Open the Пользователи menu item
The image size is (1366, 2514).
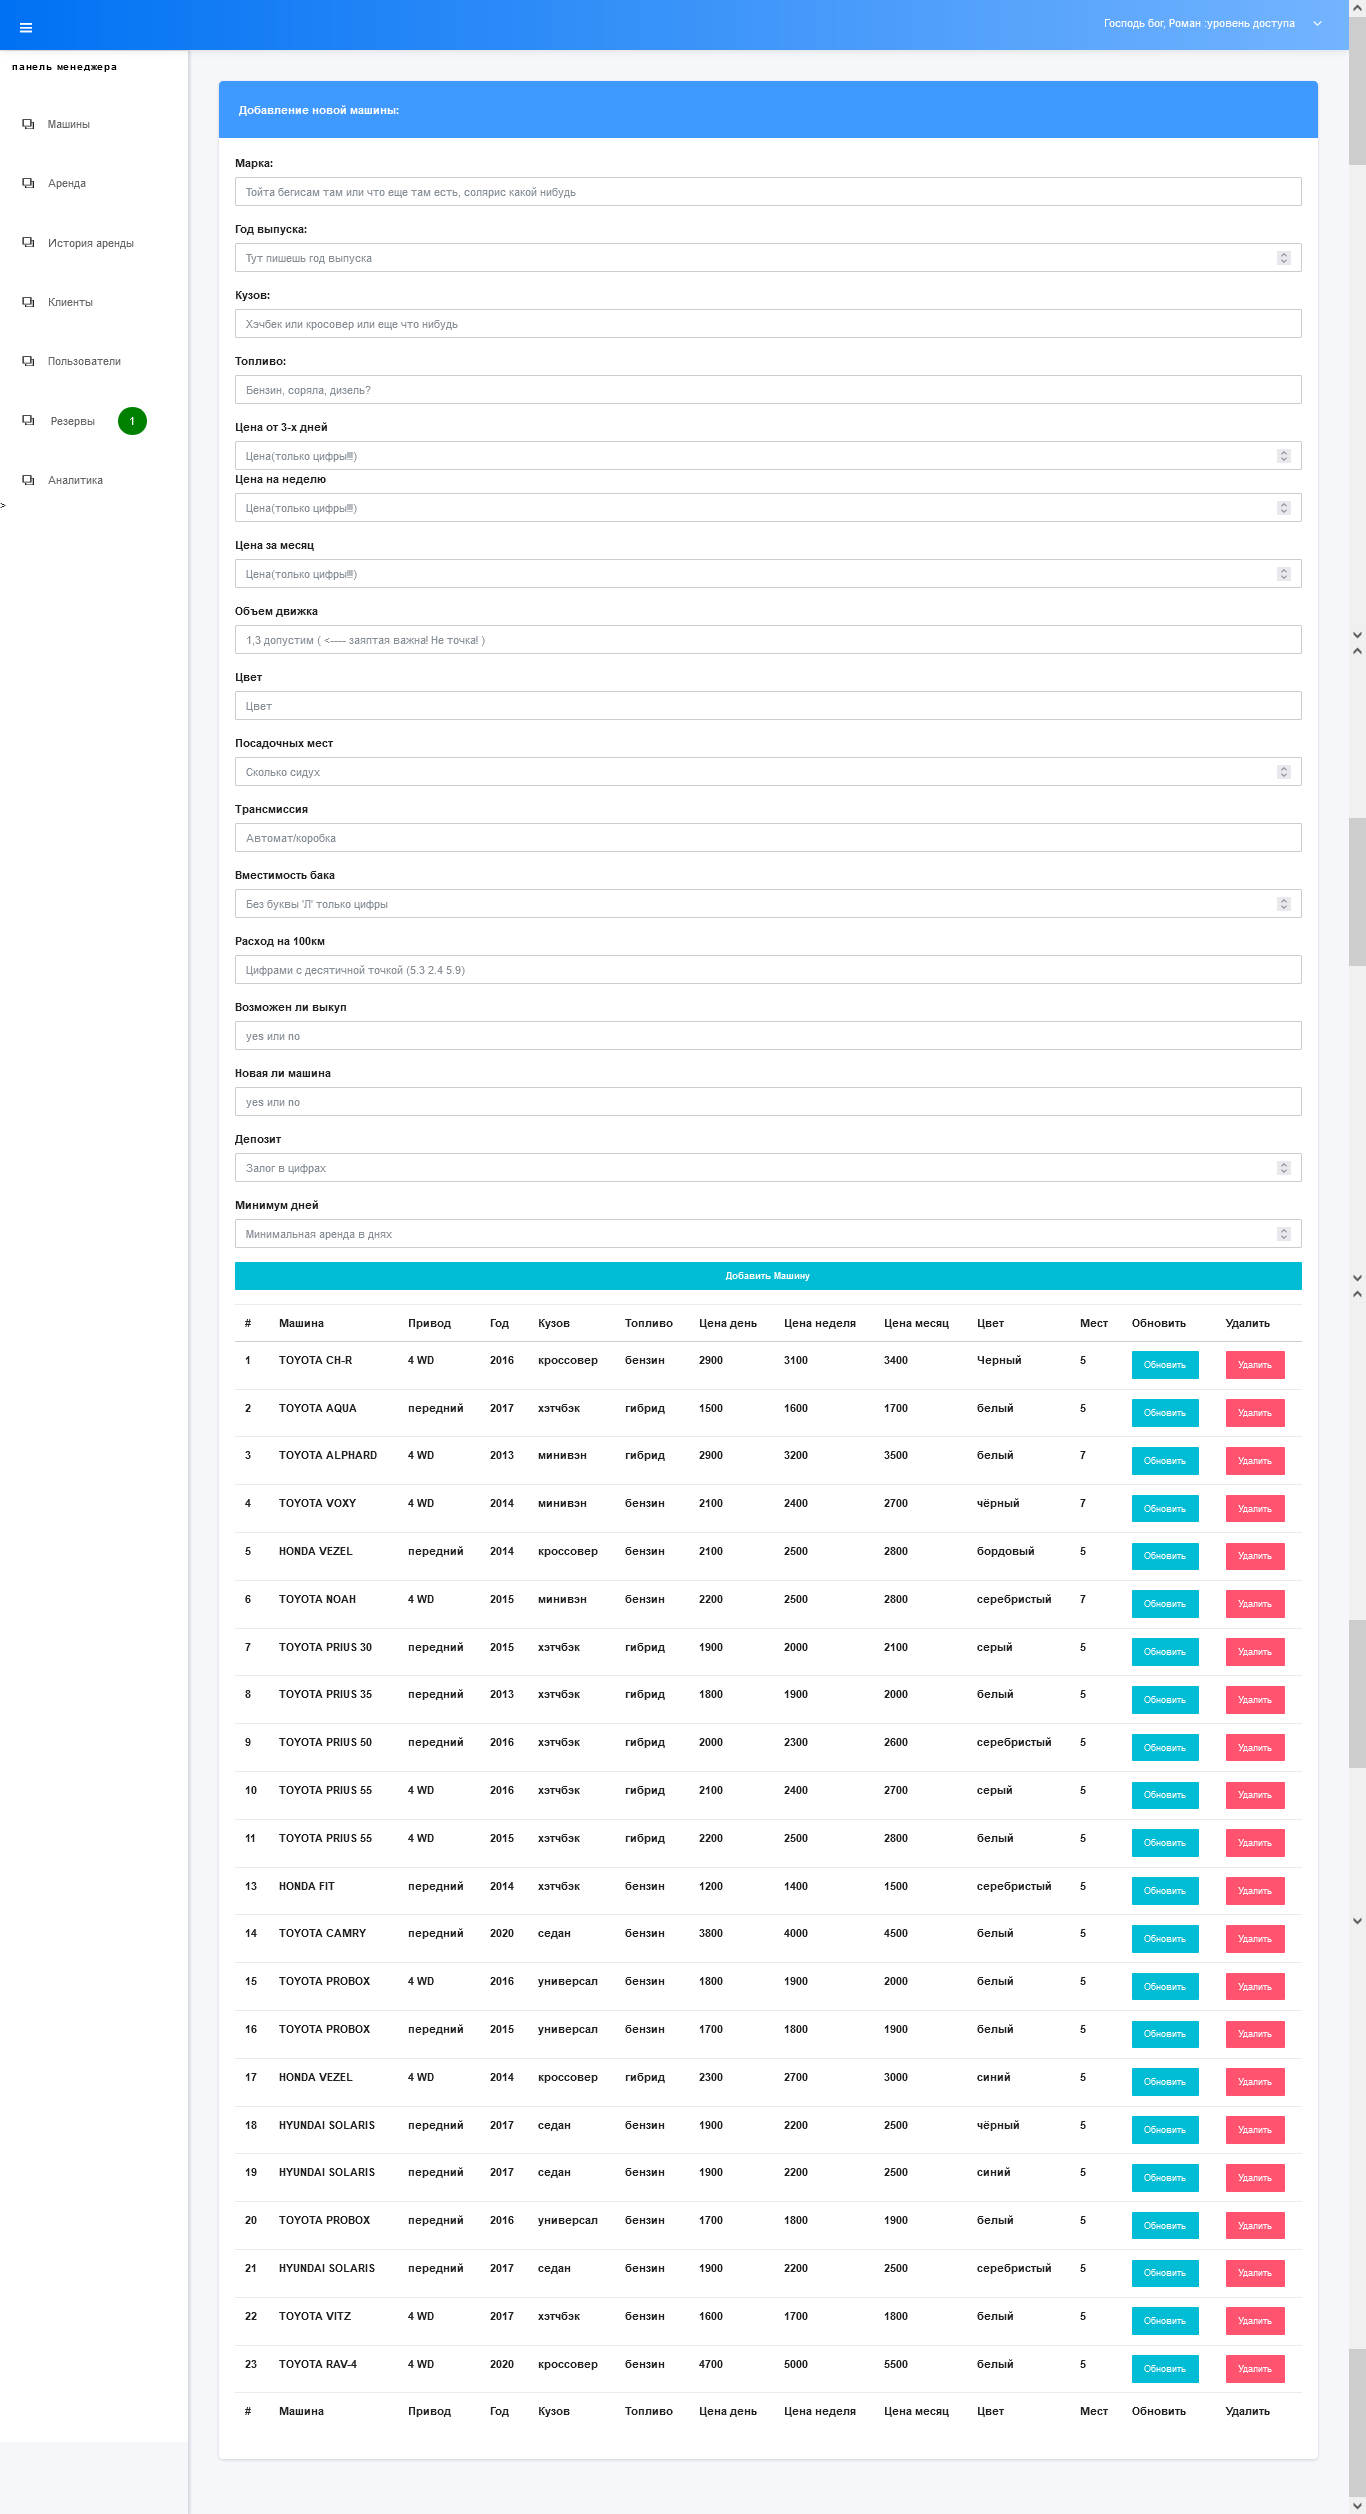pyautogui.click(x=84, y=361)
